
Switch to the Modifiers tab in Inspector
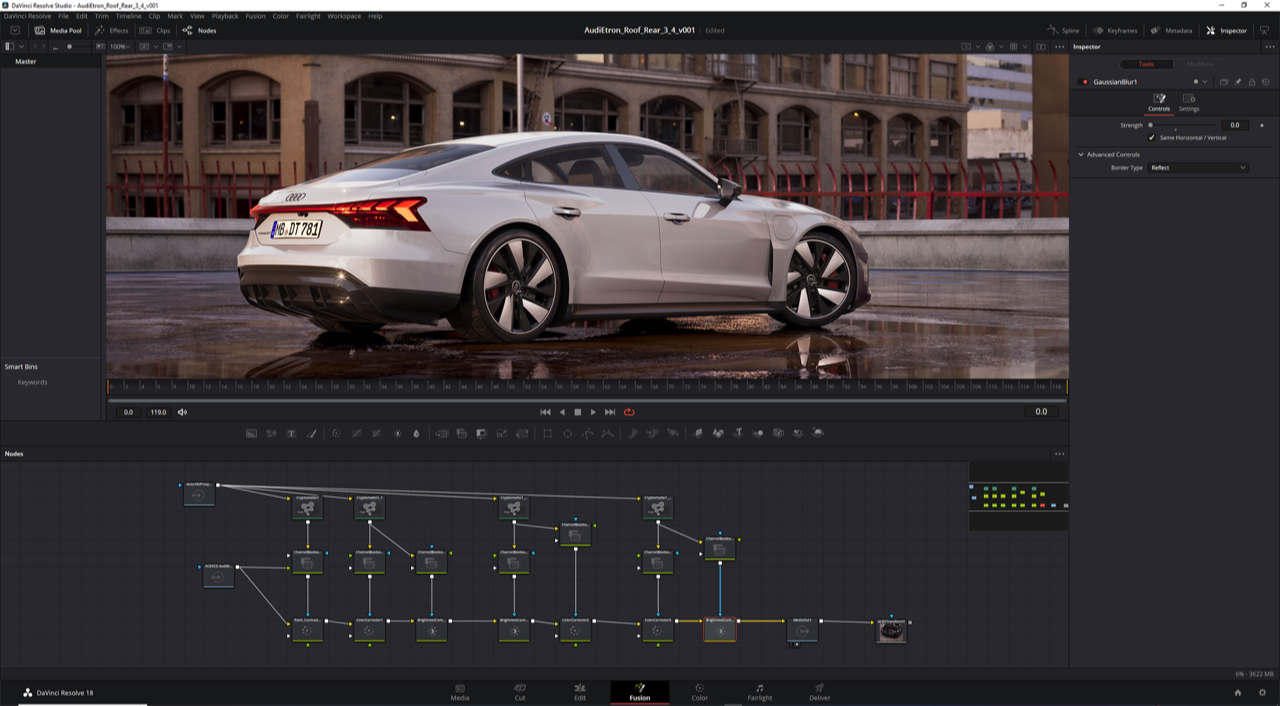click(x=1200, y=64)
